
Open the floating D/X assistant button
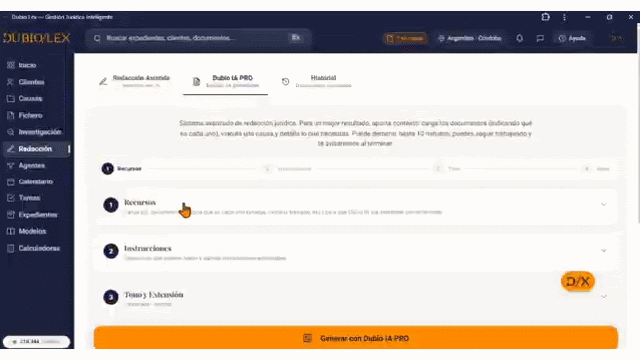tap(578, 281)
